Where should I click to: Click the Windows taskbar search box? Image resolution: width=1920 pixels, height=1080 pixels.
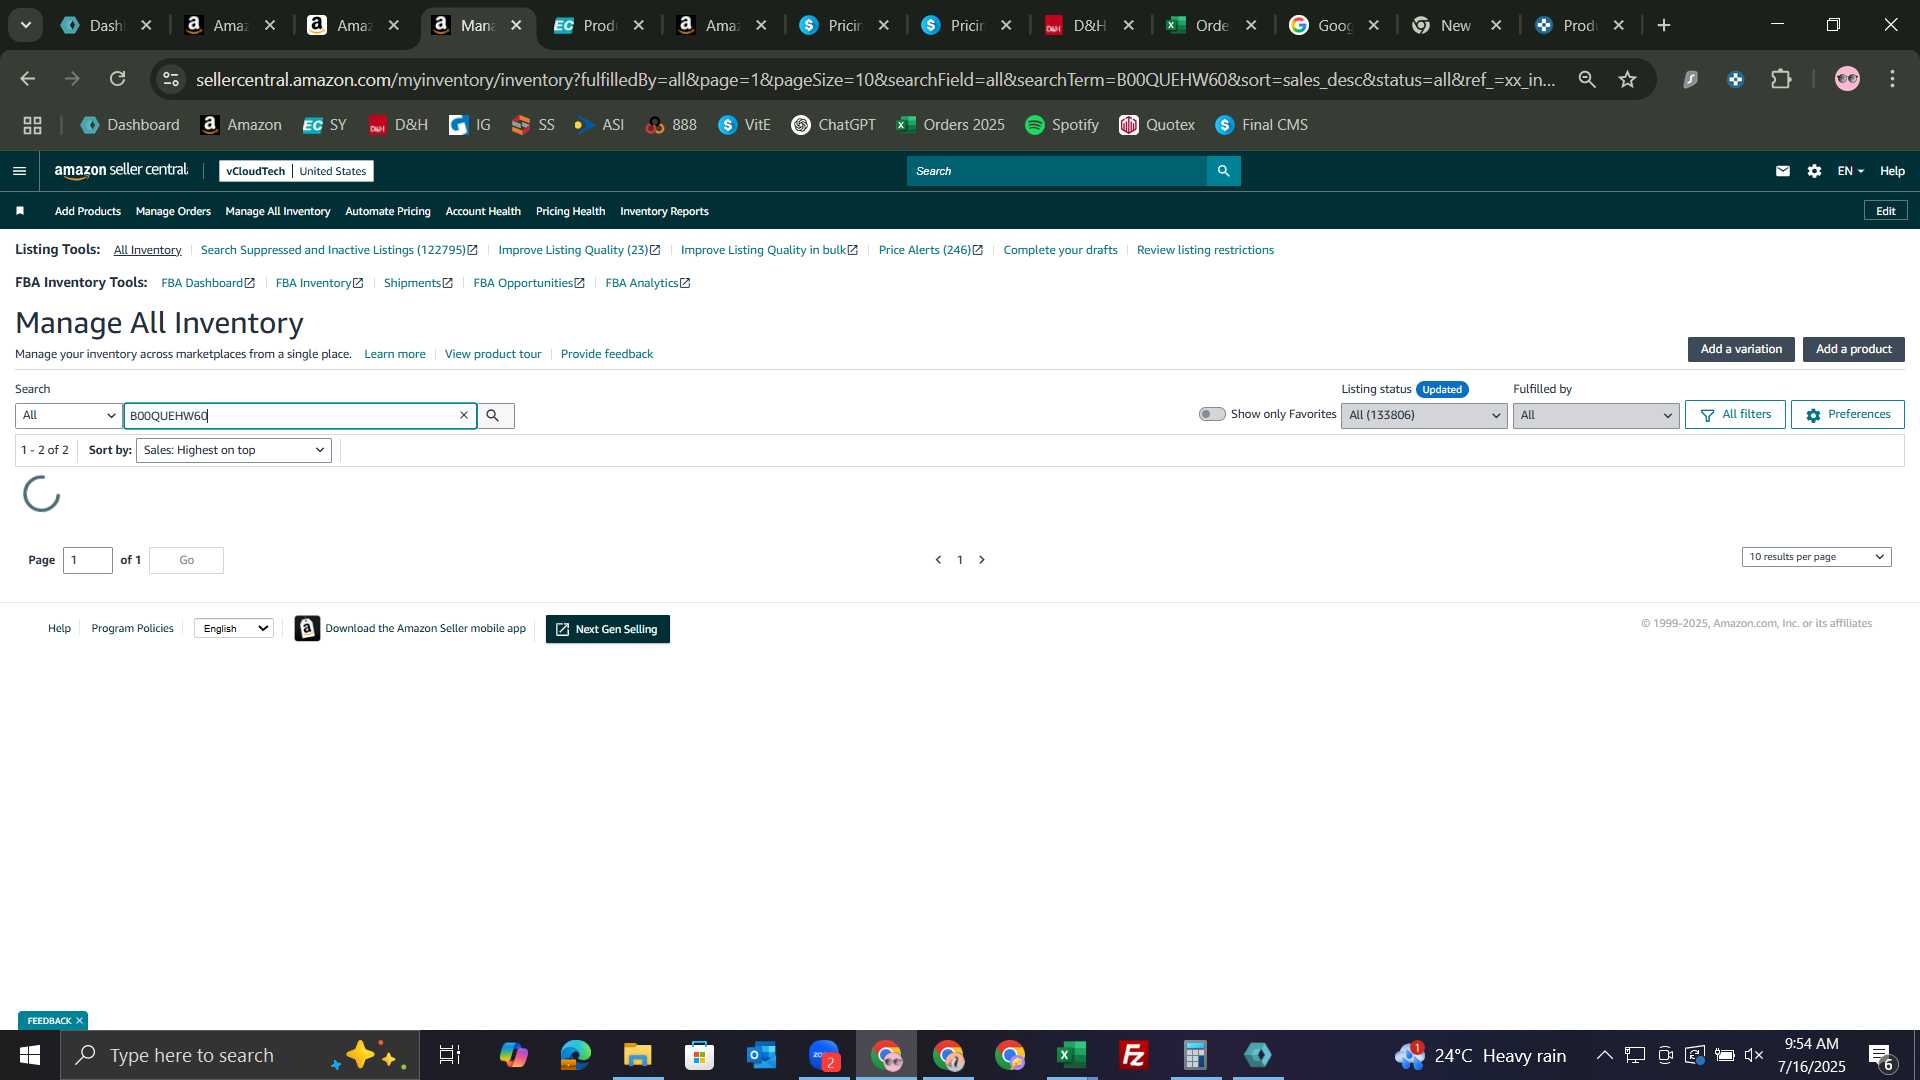click(240, 1055)
